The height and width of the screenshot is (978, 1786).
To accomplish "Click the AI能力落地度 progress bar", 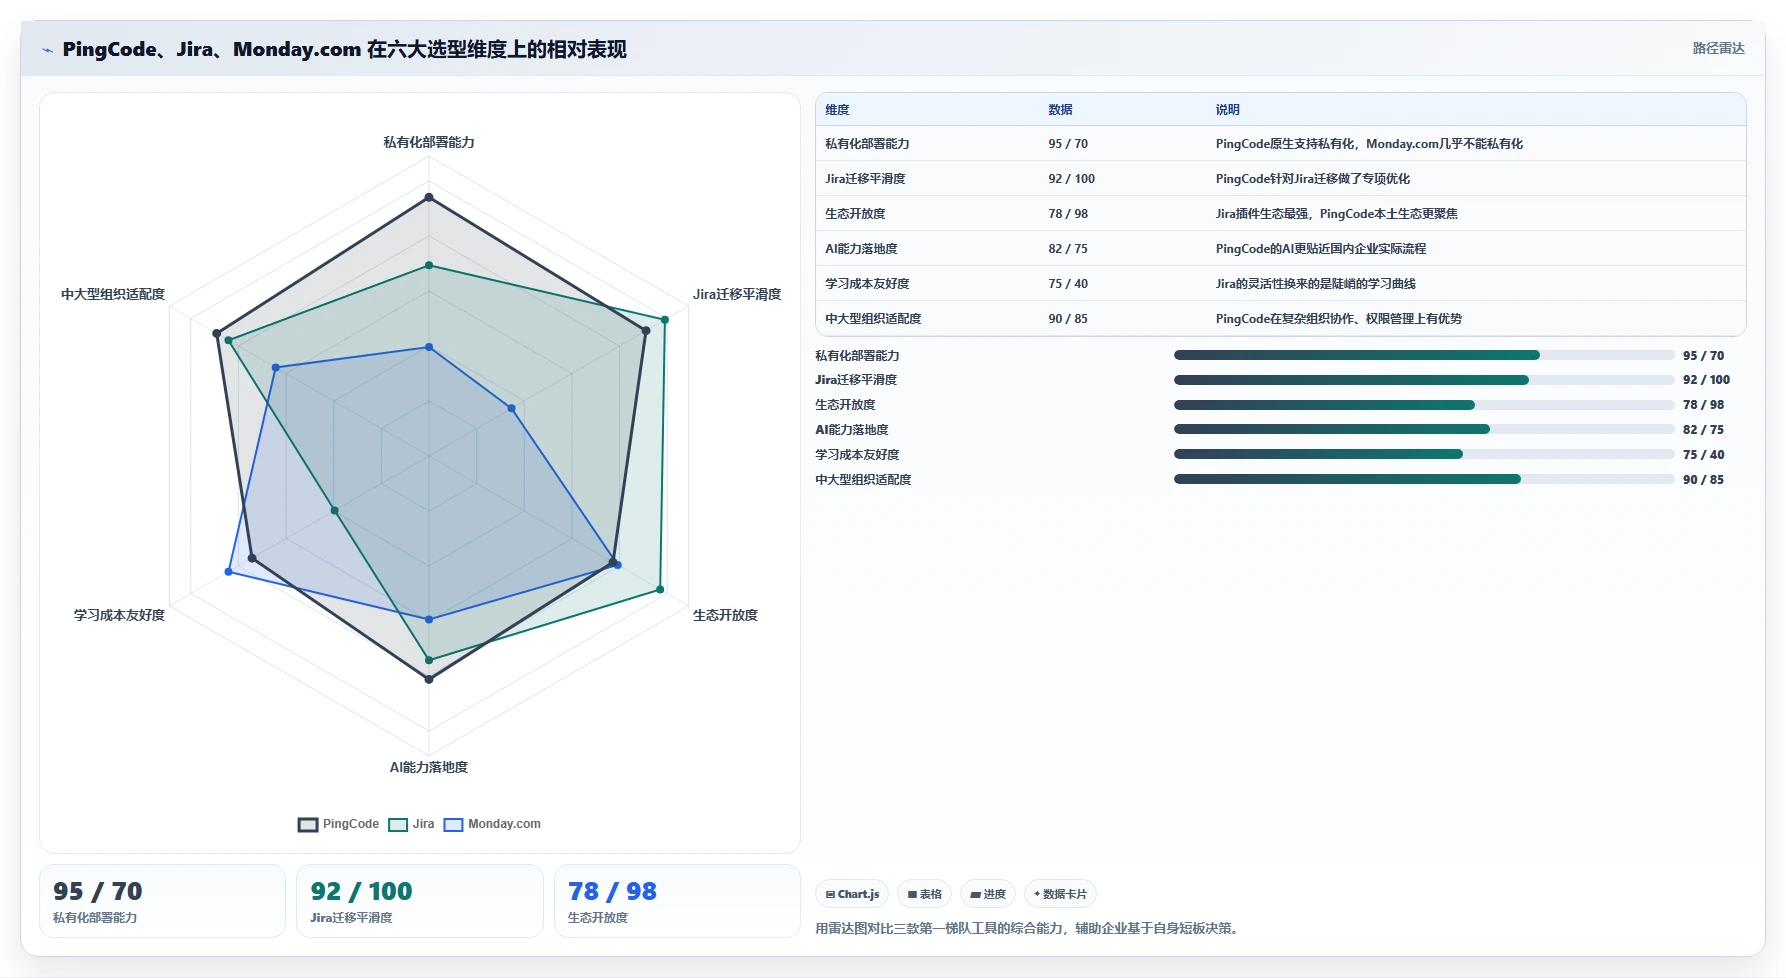I will (1424, 429).
